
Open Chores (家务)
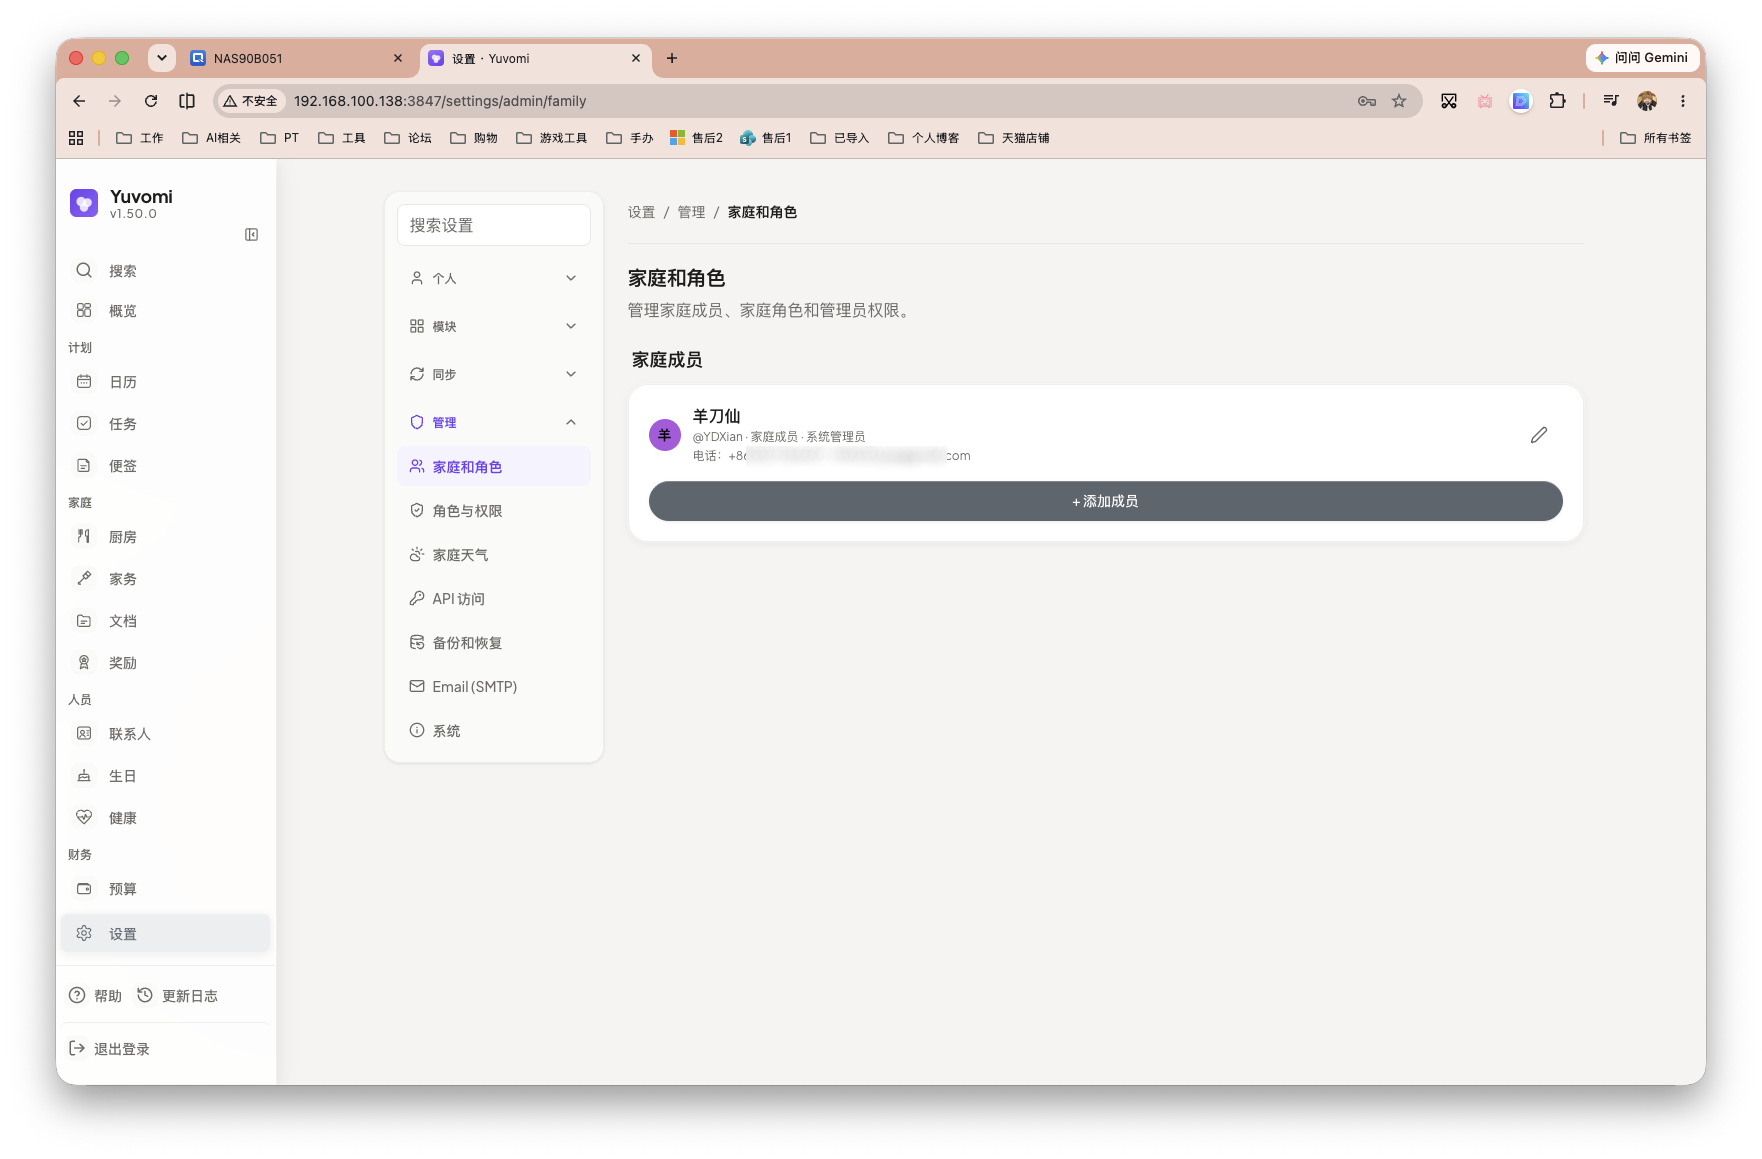(166, 579)
